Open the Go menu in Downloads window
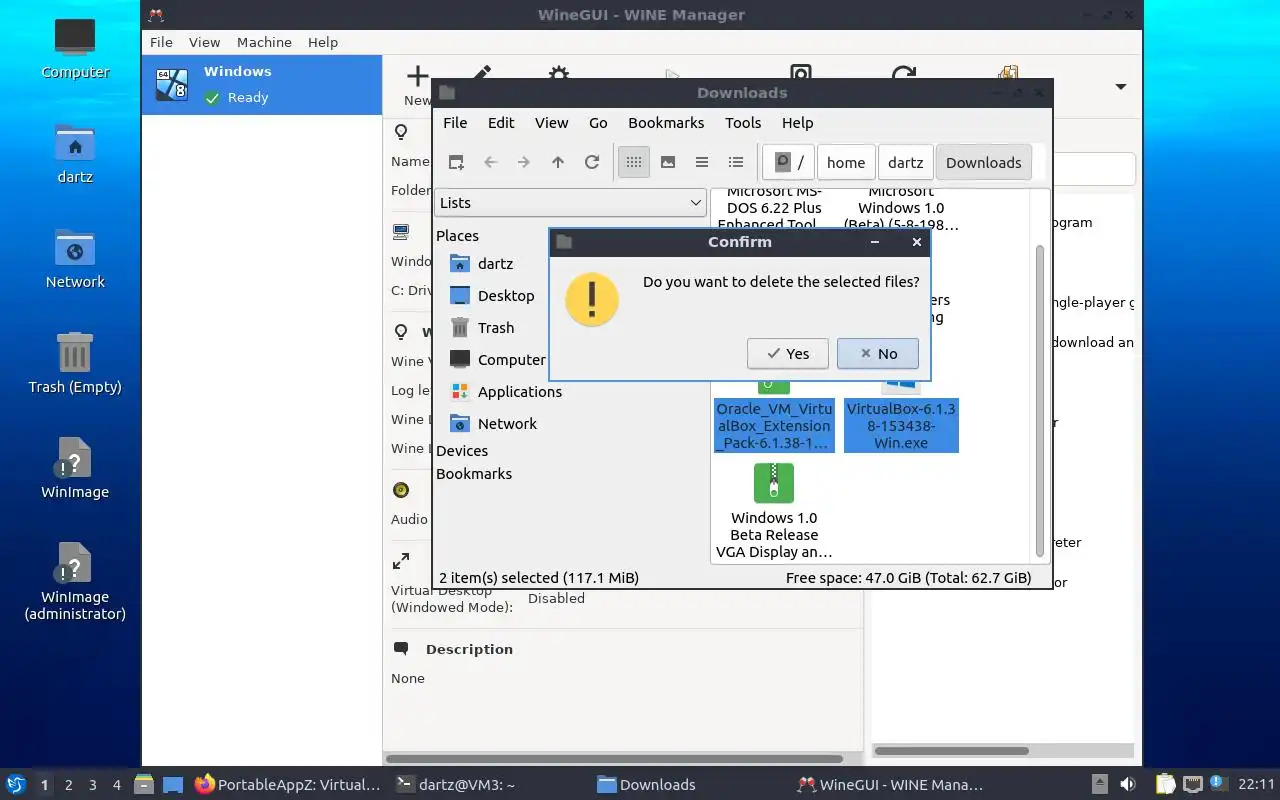1280x800 pixels. coord(598,123)
